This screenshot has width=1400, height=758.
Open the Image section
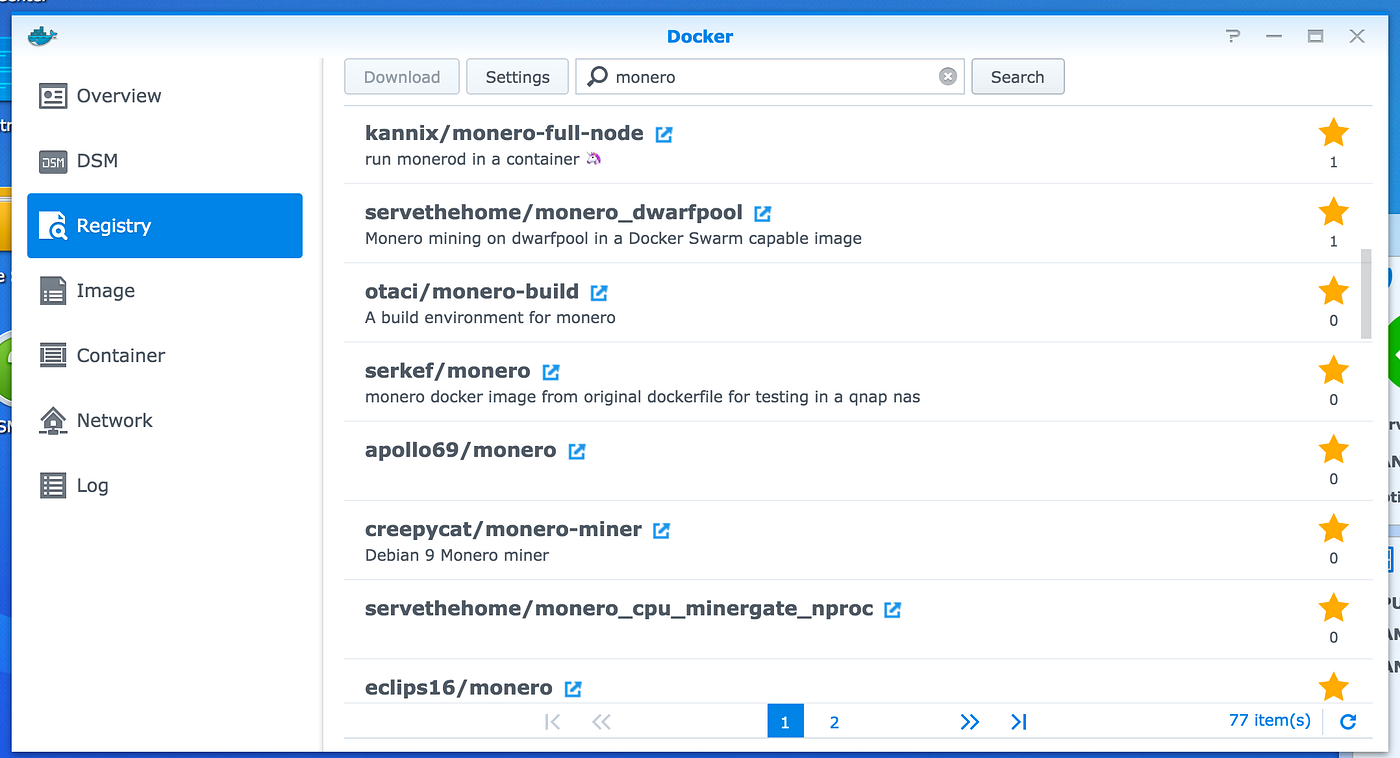165,291
